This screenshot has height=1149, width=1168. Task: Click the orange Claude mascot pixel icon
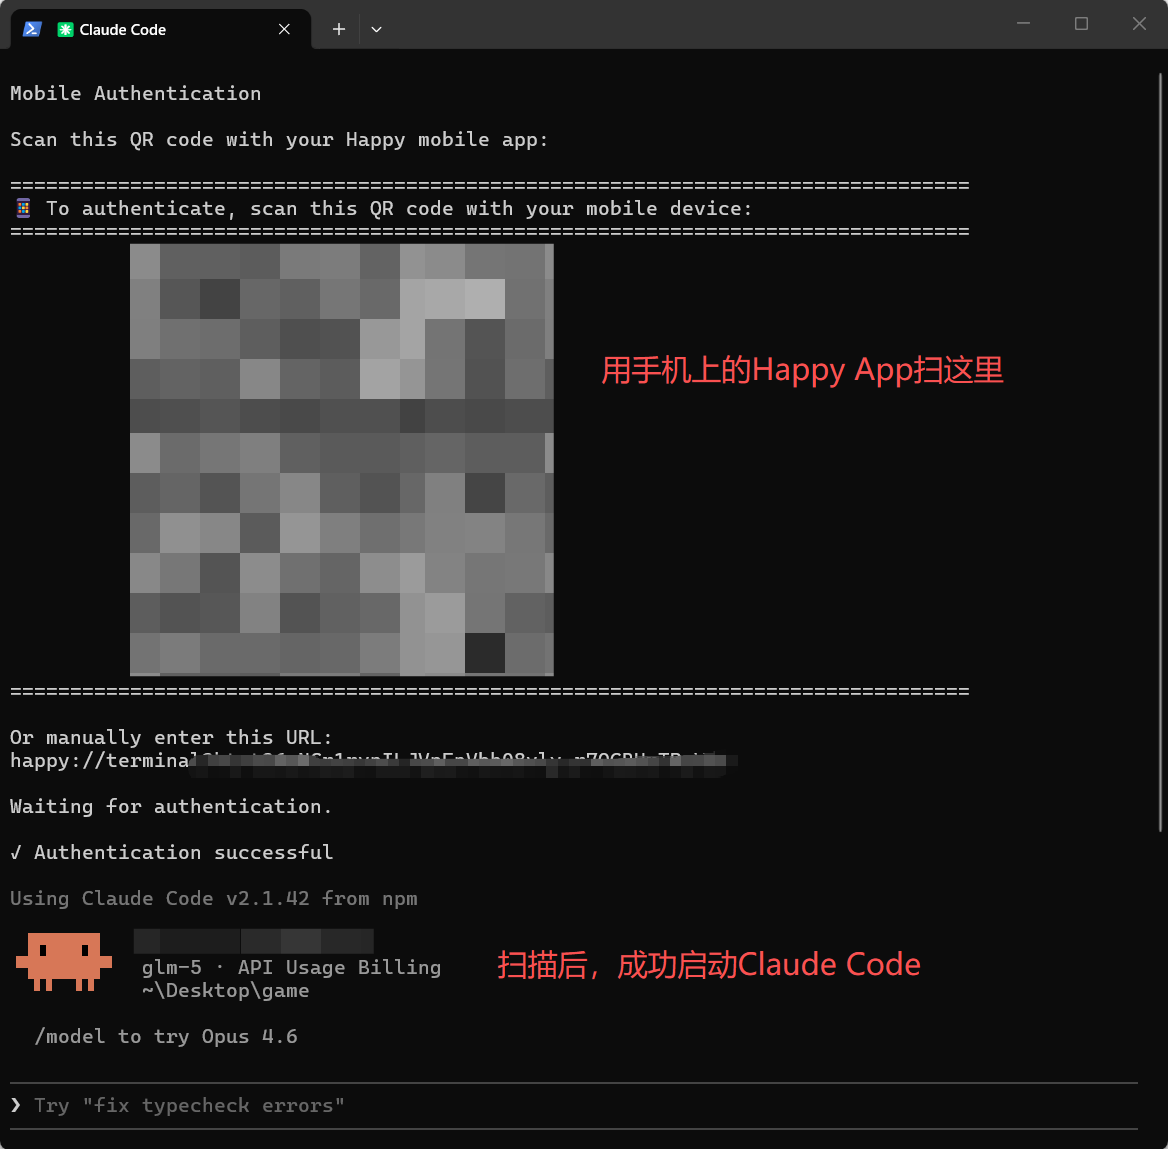pyautogui.click(x=64, y=962)
